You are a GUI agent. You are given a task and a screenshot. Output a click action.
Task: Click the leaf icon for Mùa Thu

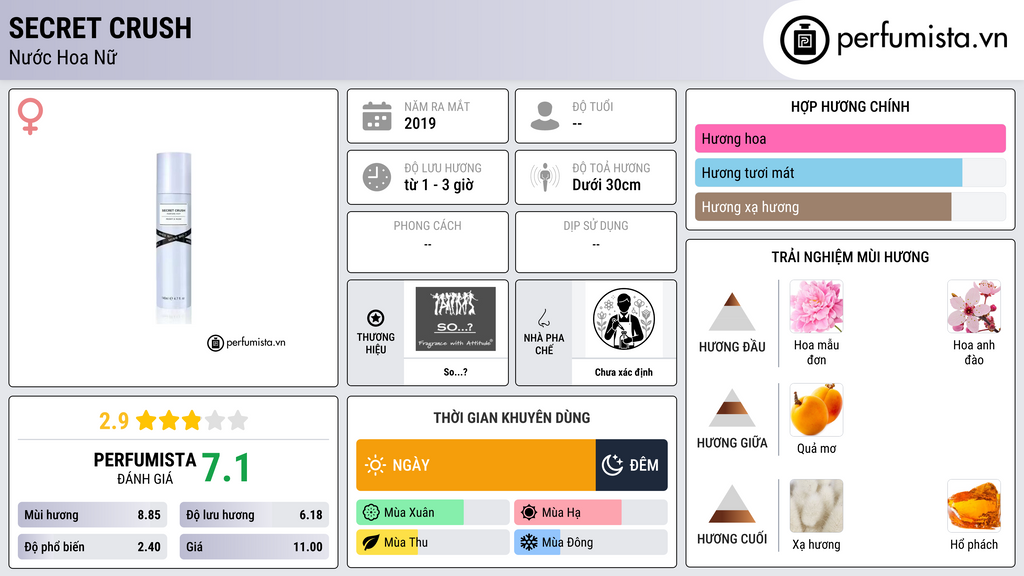(371, 543)
